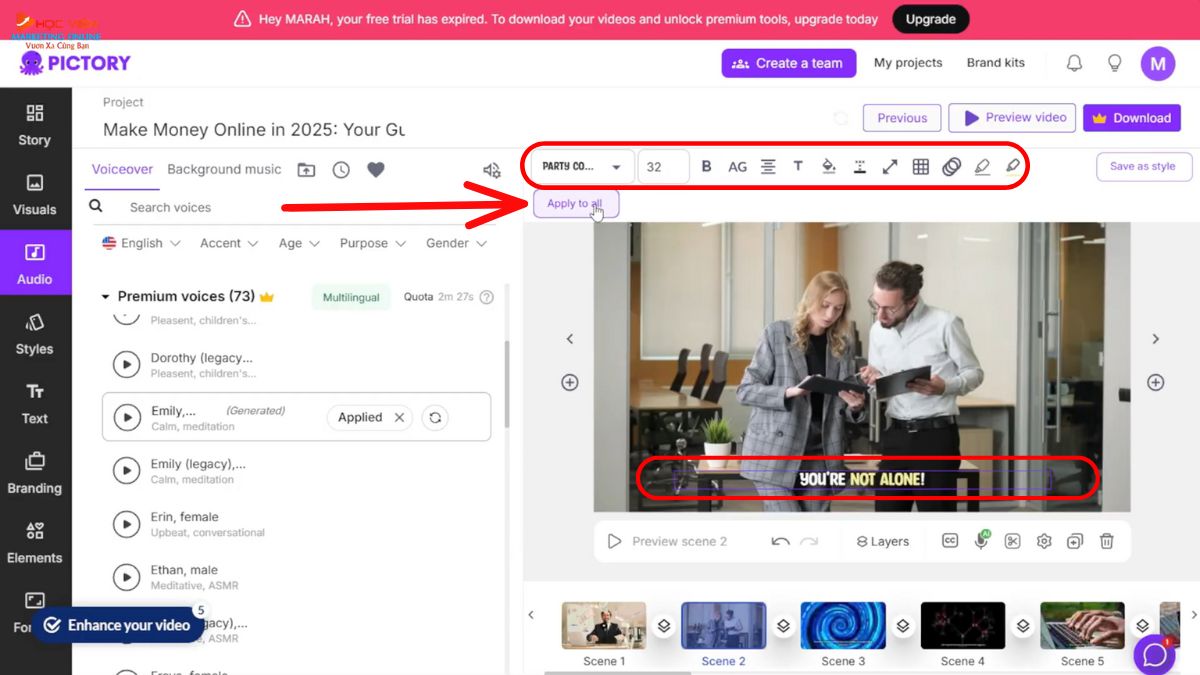Image resolution: width=1200 pixels, height=675 pixels.
Task: Regenerate Emily voiceover refresh icon
Action: (434, 417)
